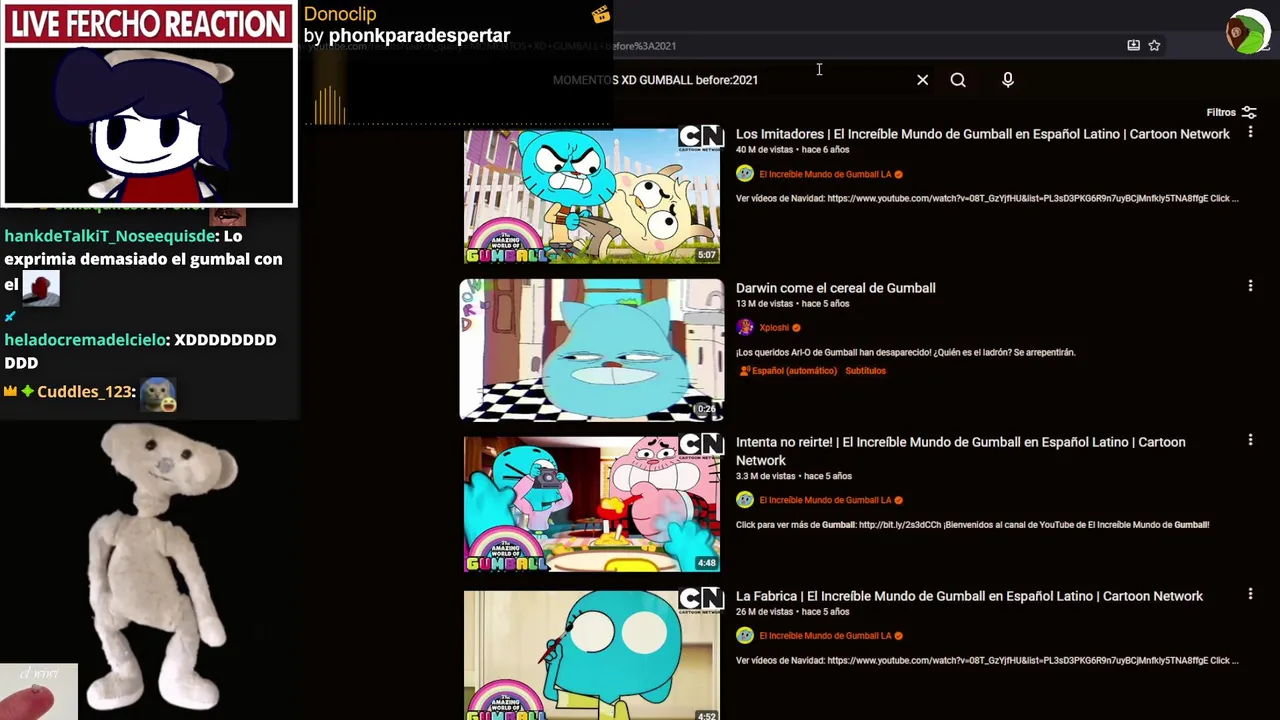
Task: Open options menu for Intenta no reirte video
Action: pyautogui.click(x=1250, y=440)
